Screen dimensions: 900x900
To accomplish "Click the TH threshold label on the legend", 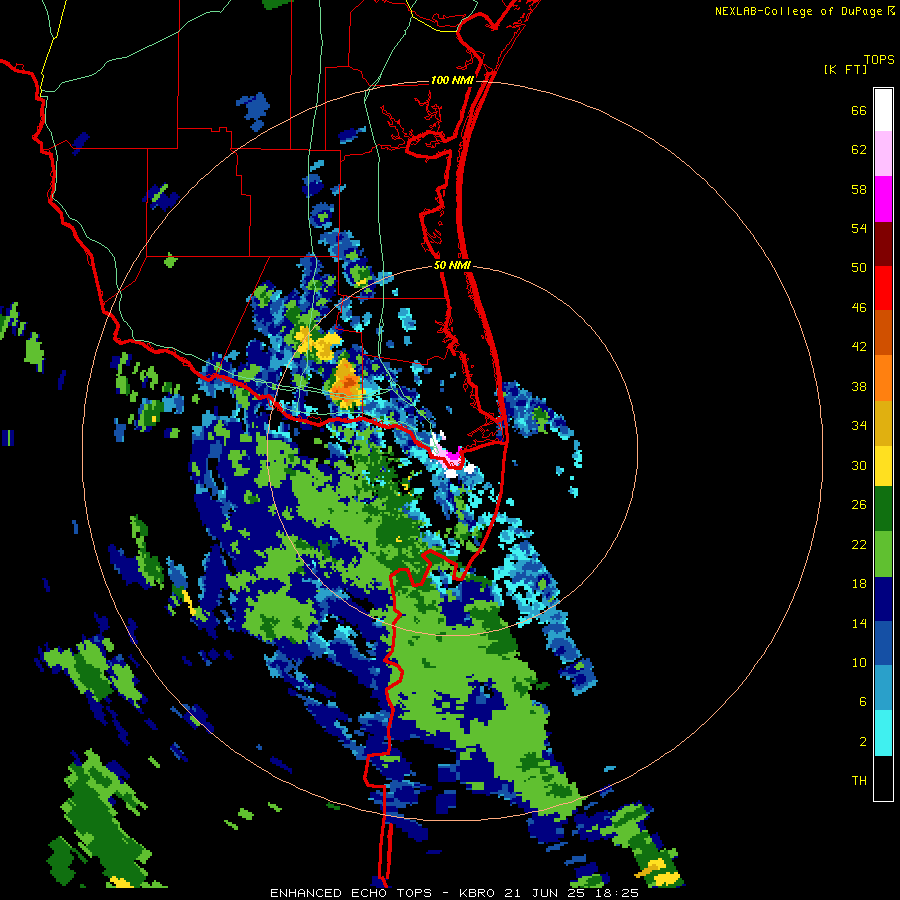I will point(859,781).
